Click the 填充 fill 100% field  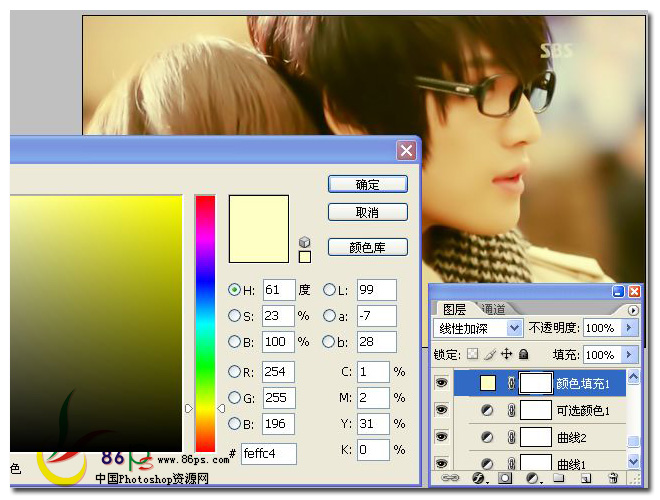tap(602, 355)
